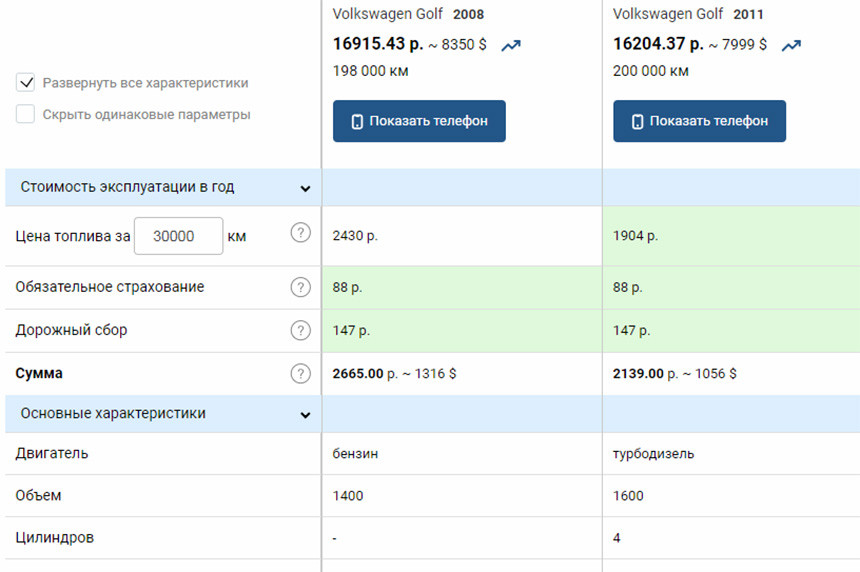Click volume value 1600

pyautogui.click(x=628, y=496)
